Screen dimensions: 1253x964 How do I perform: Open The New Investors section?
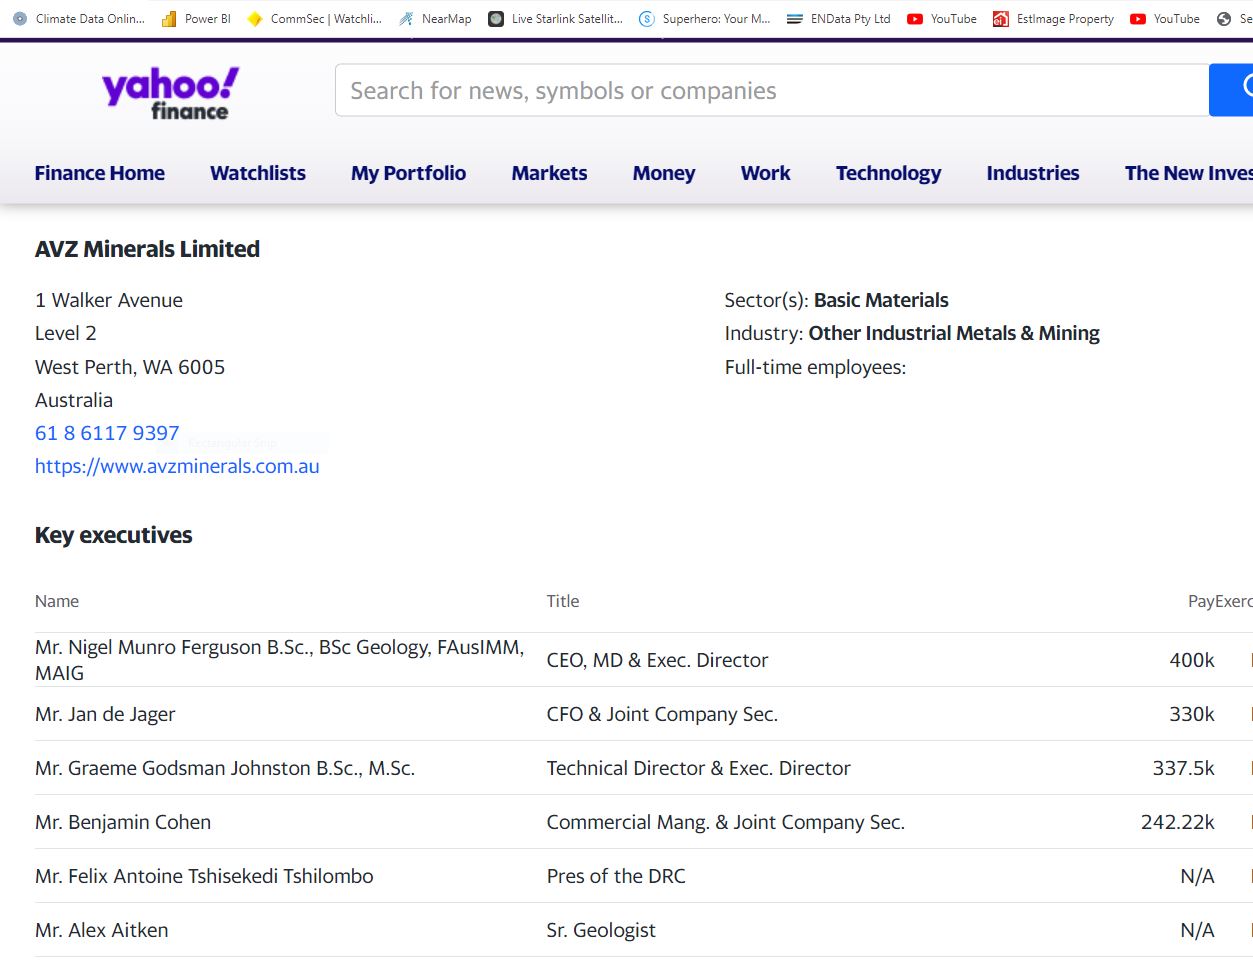(x=1188, y=173)
